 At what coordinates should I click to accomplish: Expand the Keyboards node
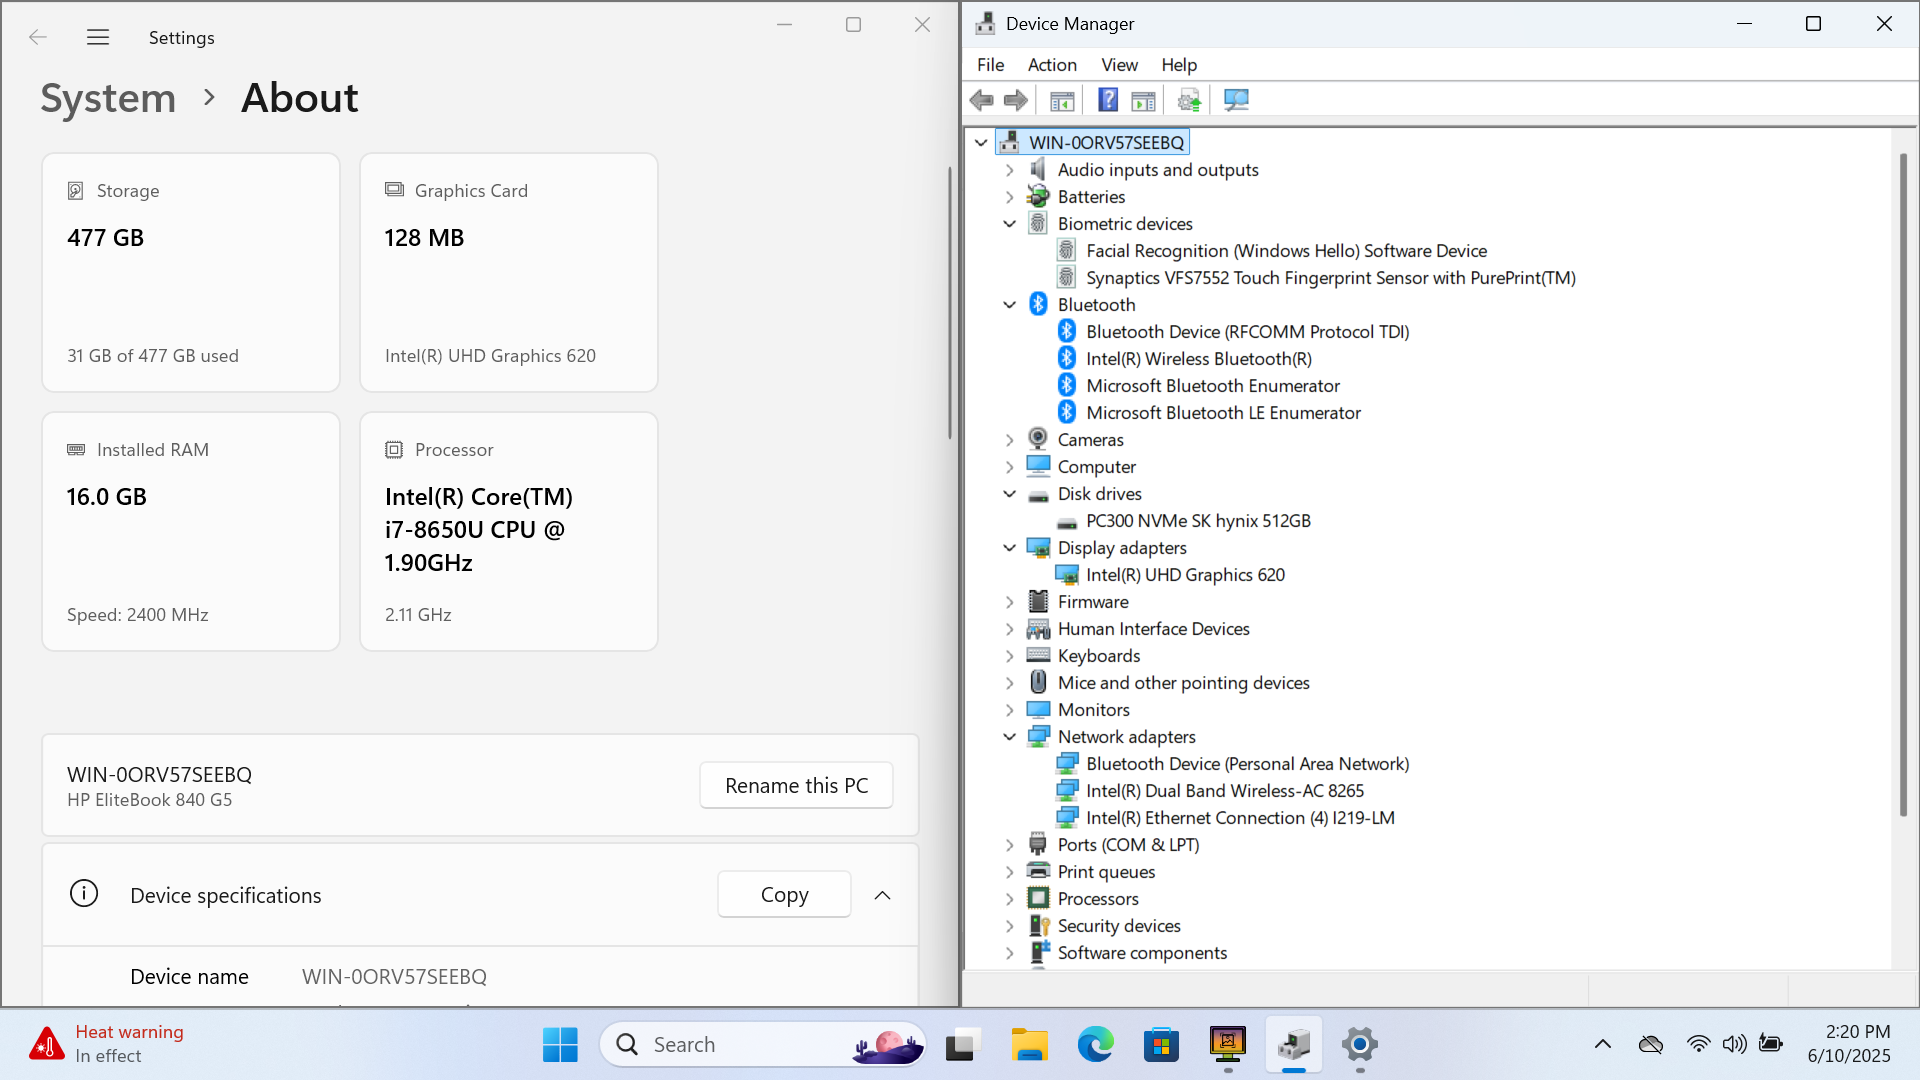(1010, 656)
